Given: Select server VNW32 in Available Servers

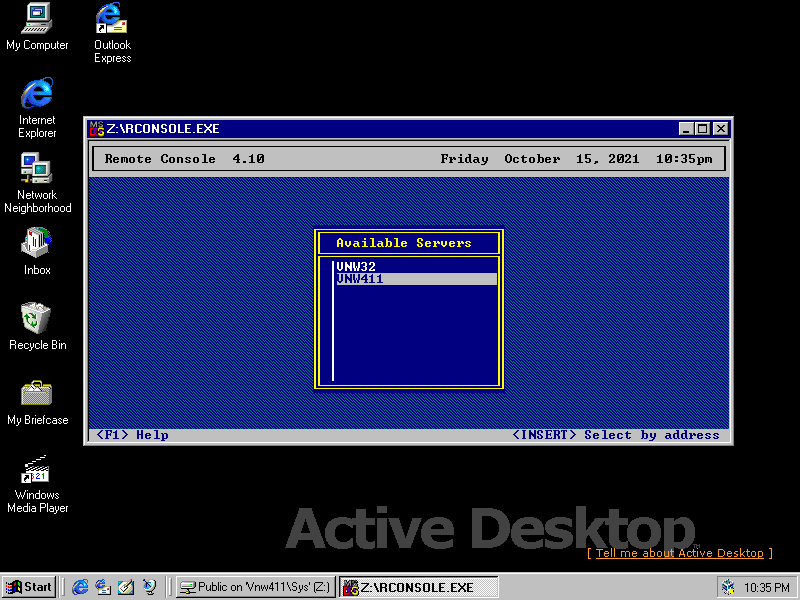Looking at the screenshot, I should (416, 266).
